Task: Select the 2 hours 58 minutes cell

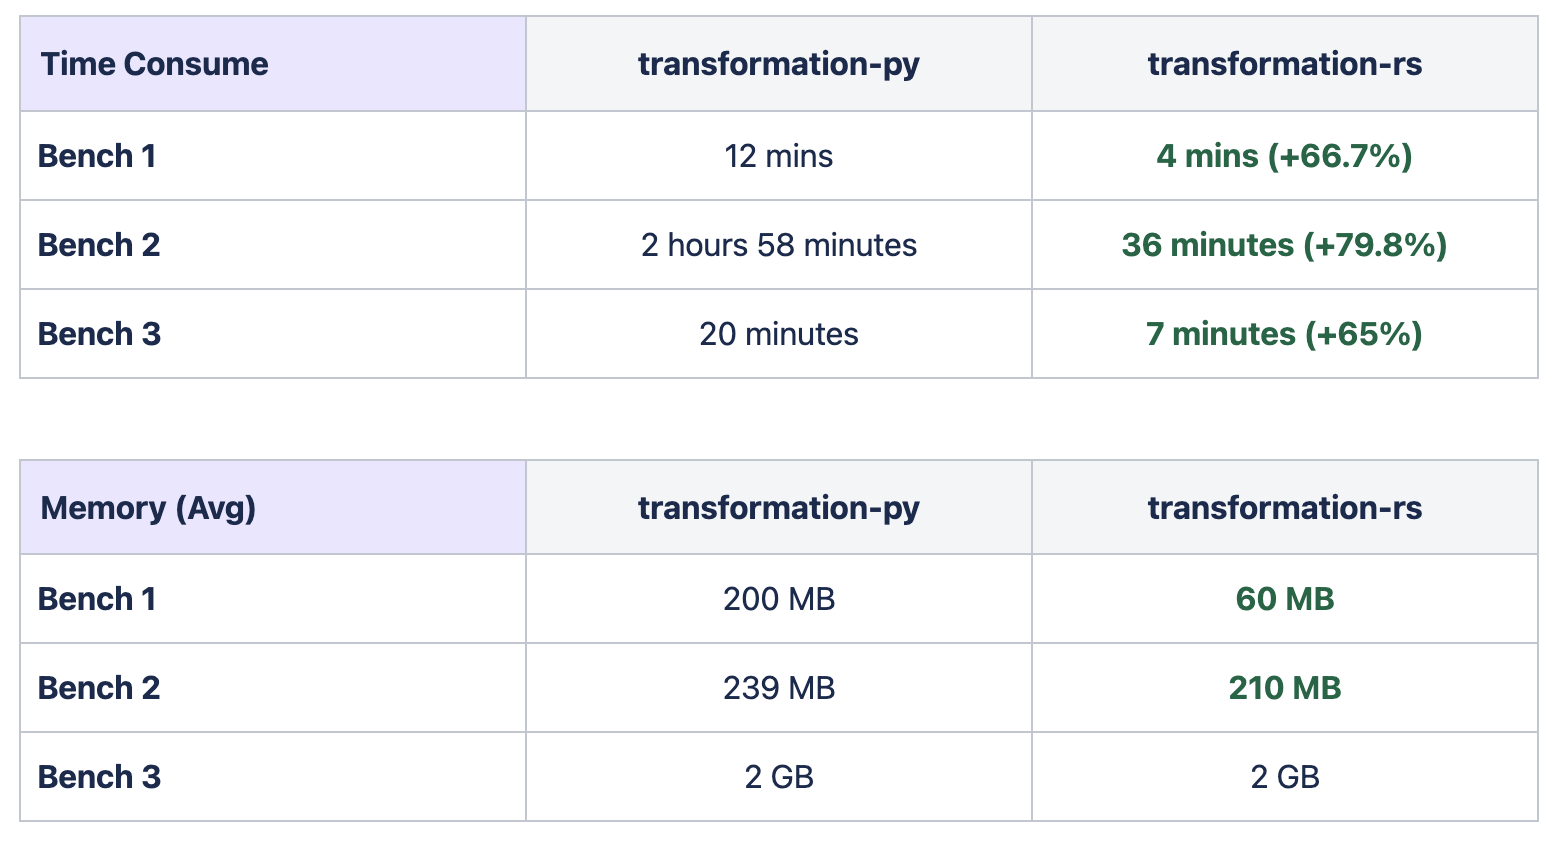Action: pyautogui.click(x=778, y=245)
